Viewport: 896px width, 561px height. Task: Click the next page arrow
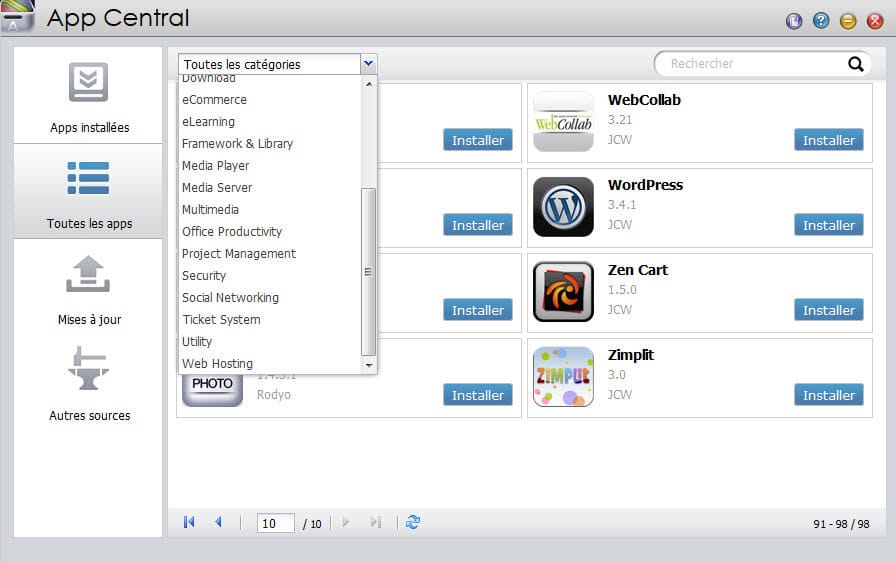[x=346, y=522]
